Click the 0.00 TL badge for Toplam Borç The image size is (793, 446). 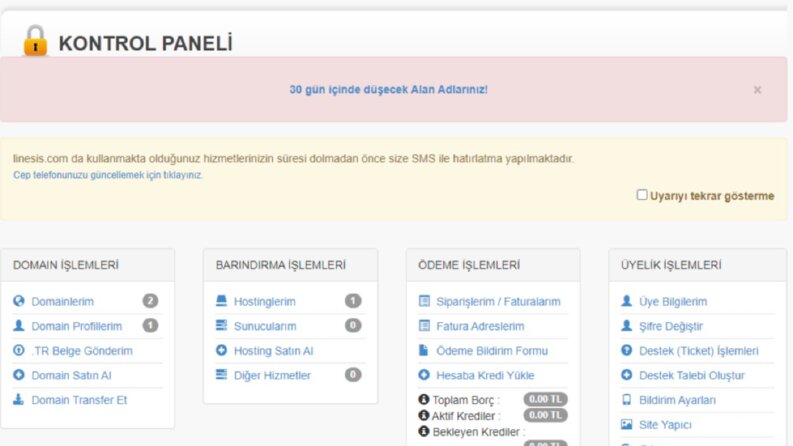click(545, 399)
